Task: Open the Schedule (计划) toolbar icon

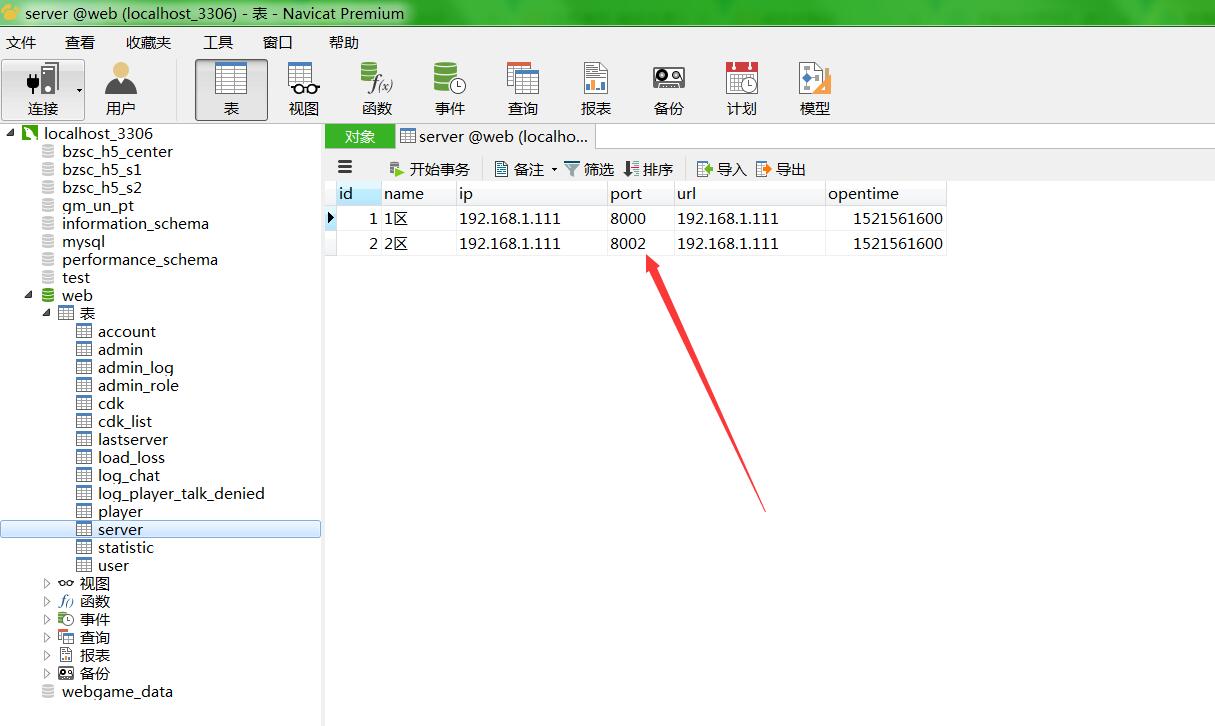Action: click(x=741, y=89)
